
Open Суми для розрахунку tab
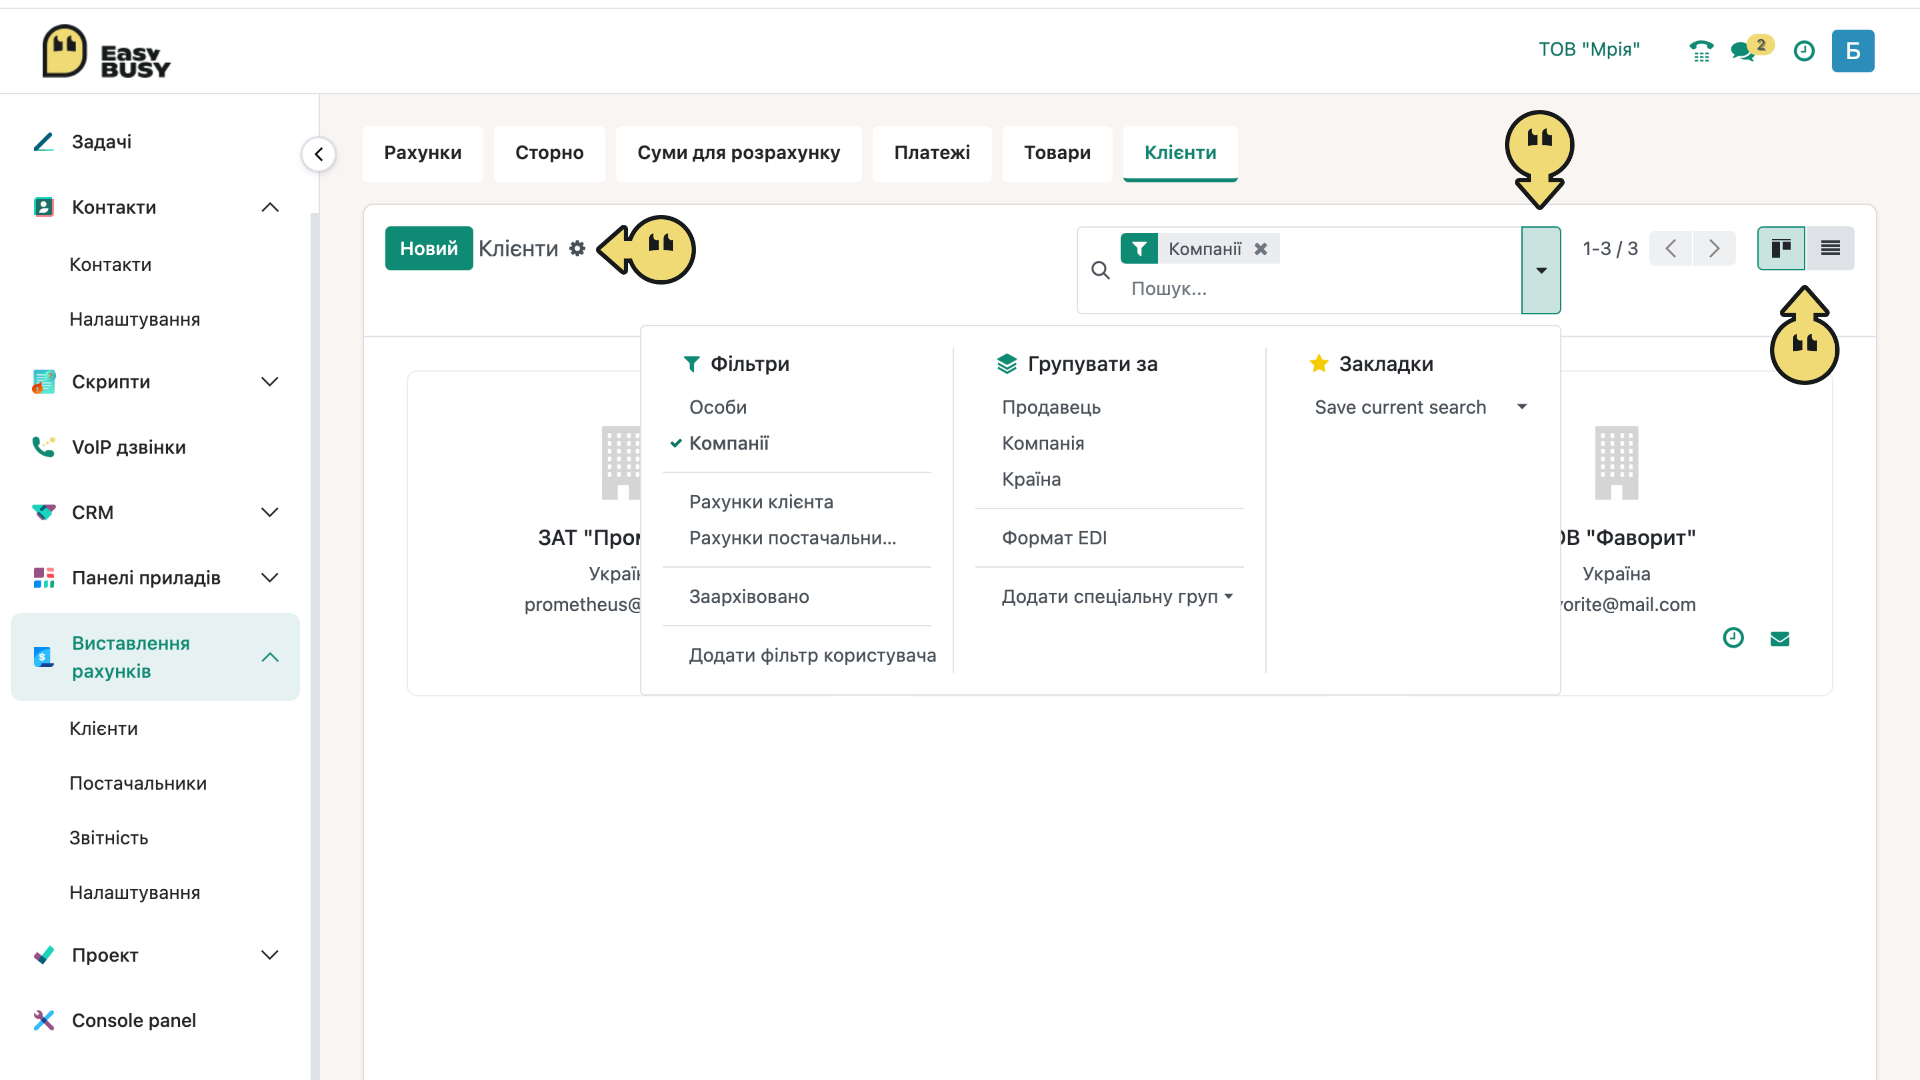coord(739,153)
